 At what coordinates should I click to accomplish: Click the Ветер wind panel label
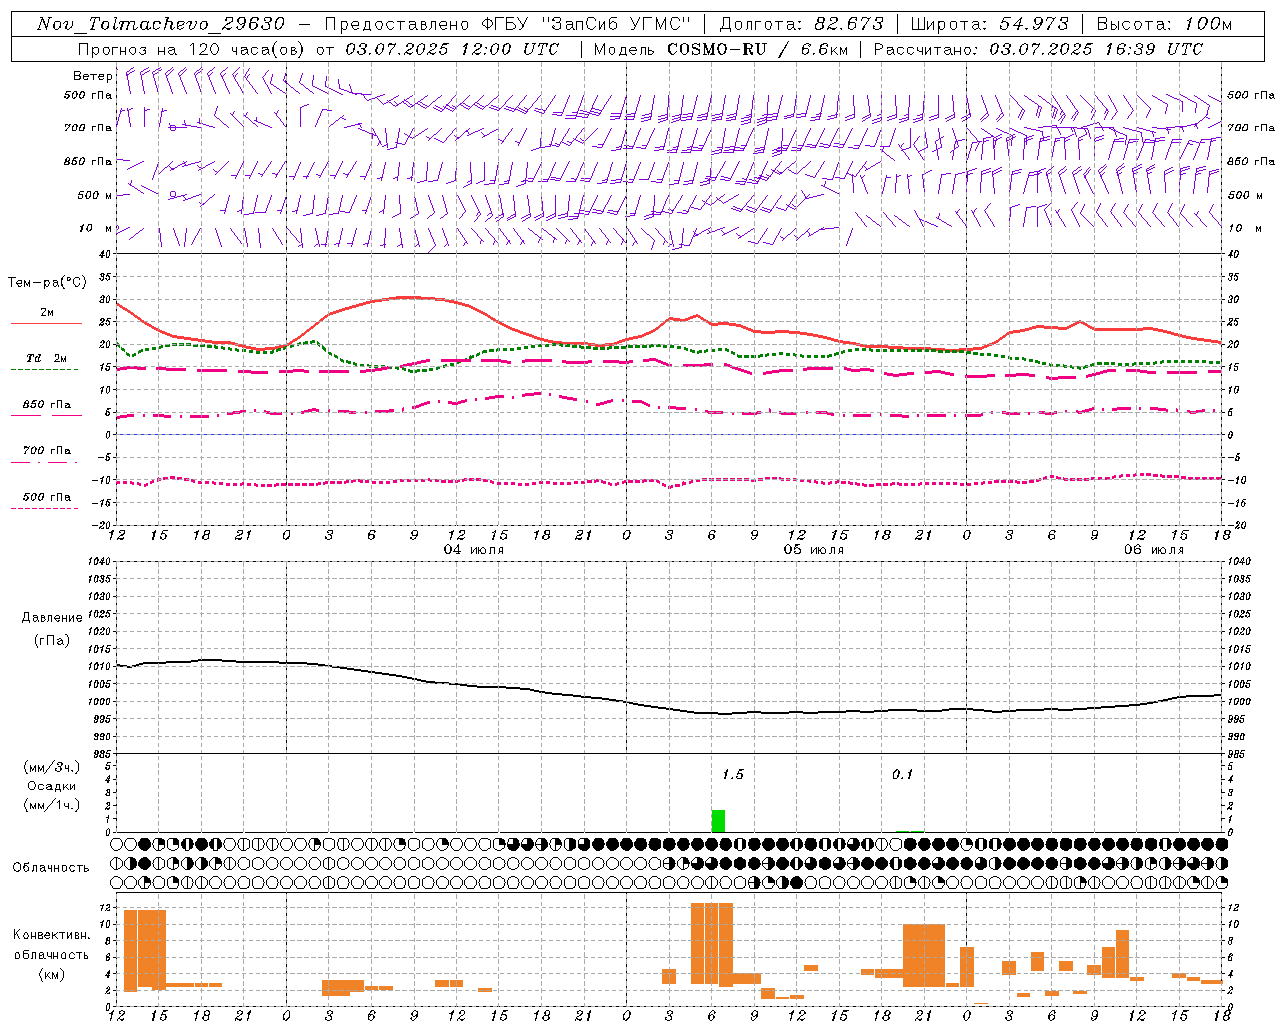tap(93, 76)
